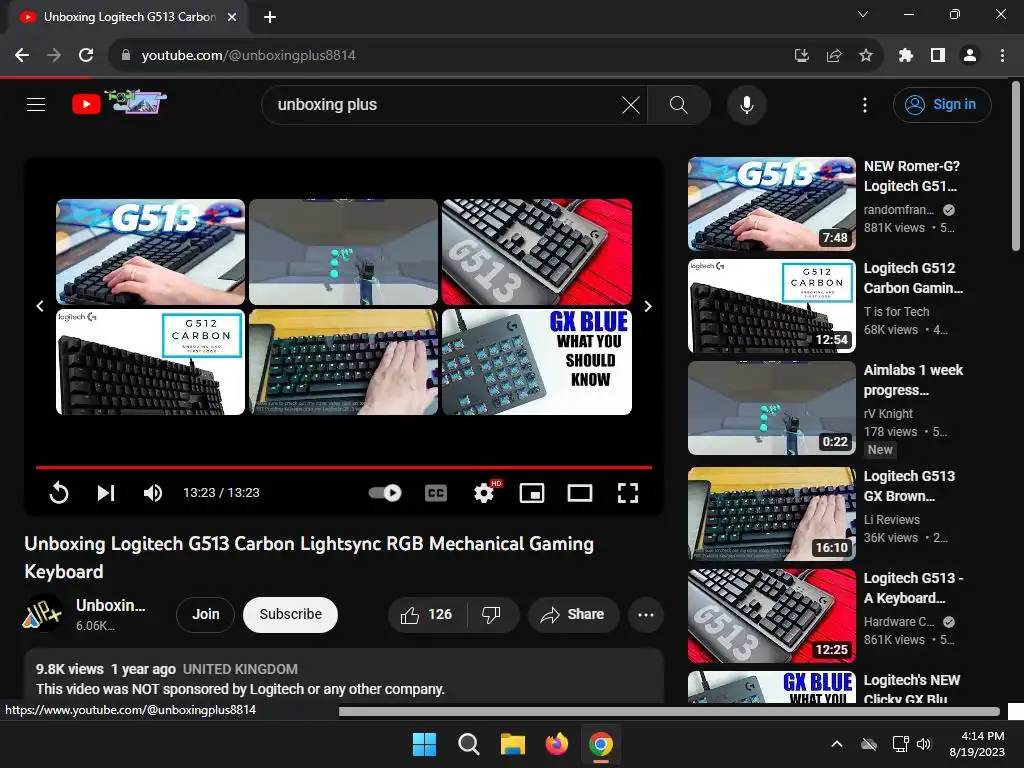Screen dimensions: 1024x768
Task: Show hidden system tray icons
Action: [837, 744]
